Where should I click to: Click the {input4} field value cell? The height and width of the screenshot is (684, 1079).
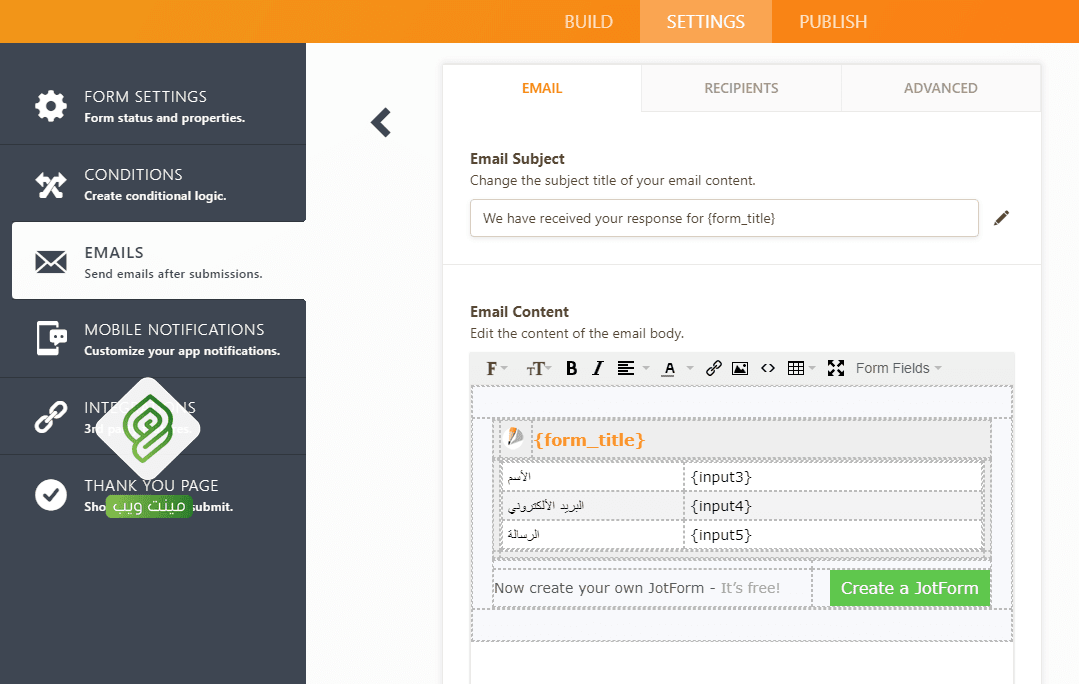coord(833,506)
